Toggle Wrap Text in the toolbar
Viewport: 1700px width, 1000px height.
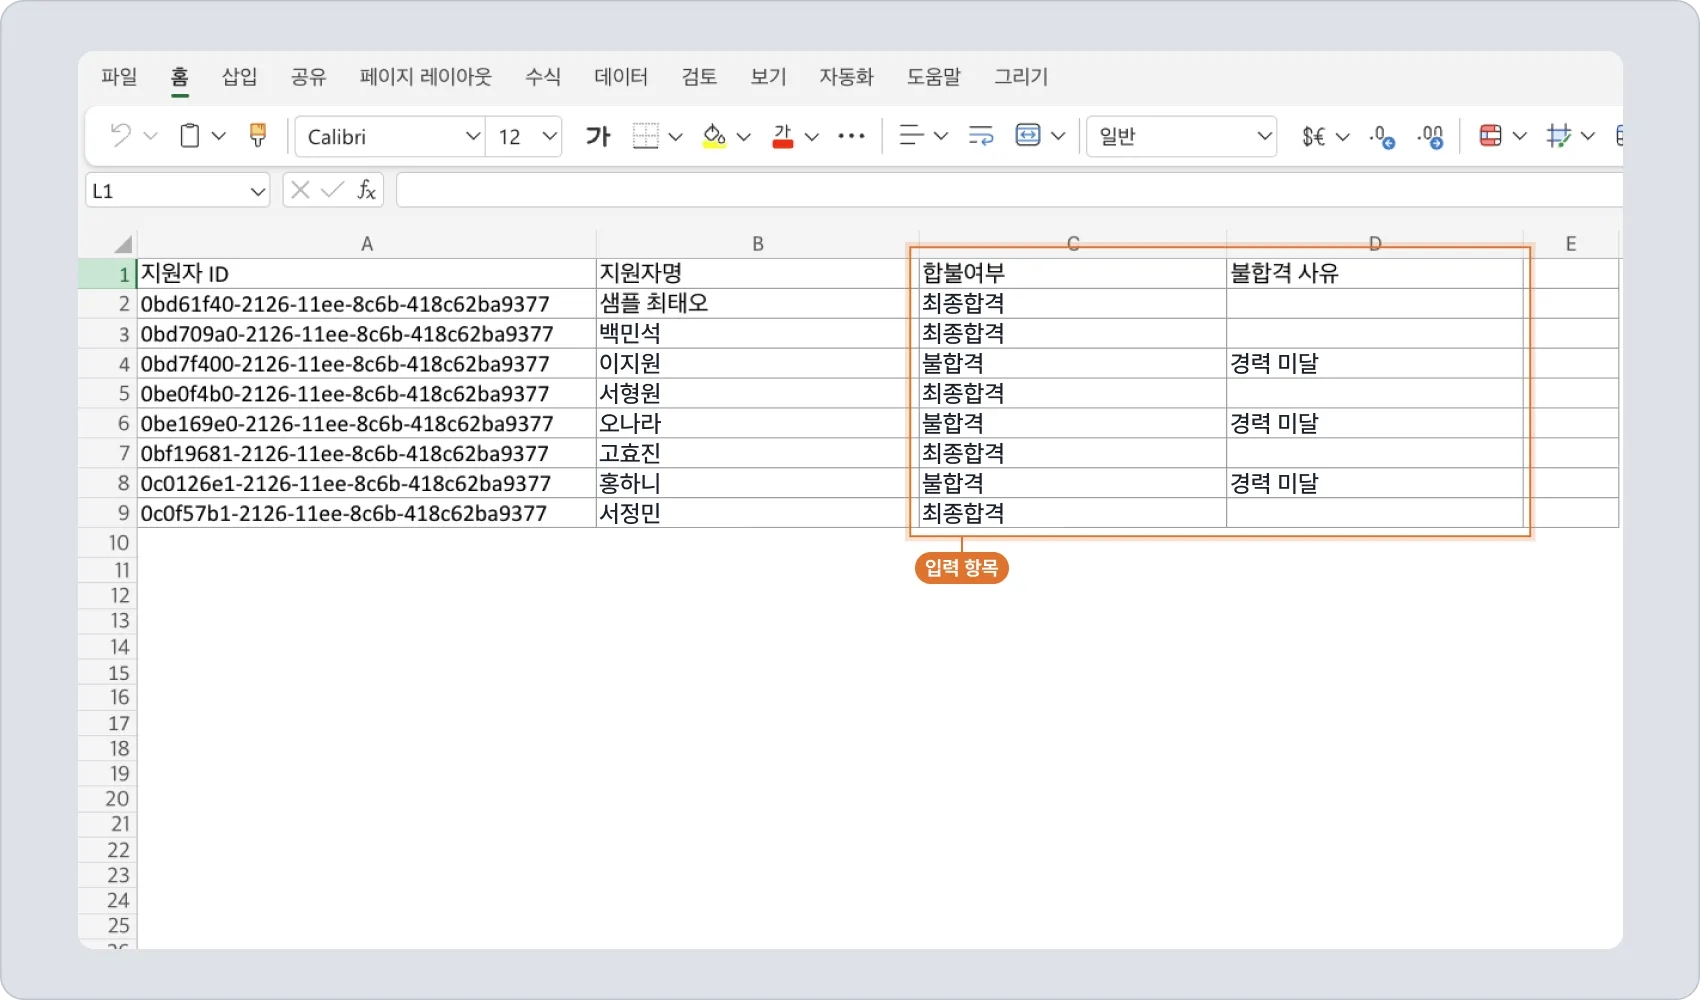click(x=981, y=136)
